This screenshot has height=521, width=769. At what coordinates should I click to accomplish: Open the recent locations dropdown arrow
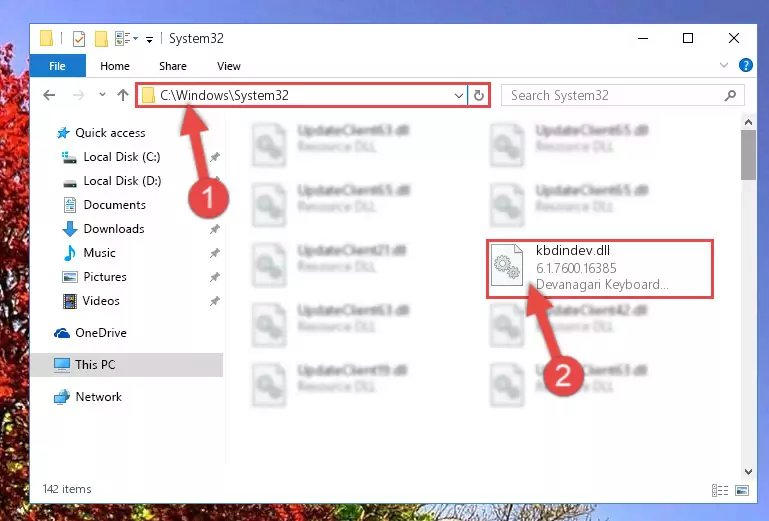click(x=102, y=94)
